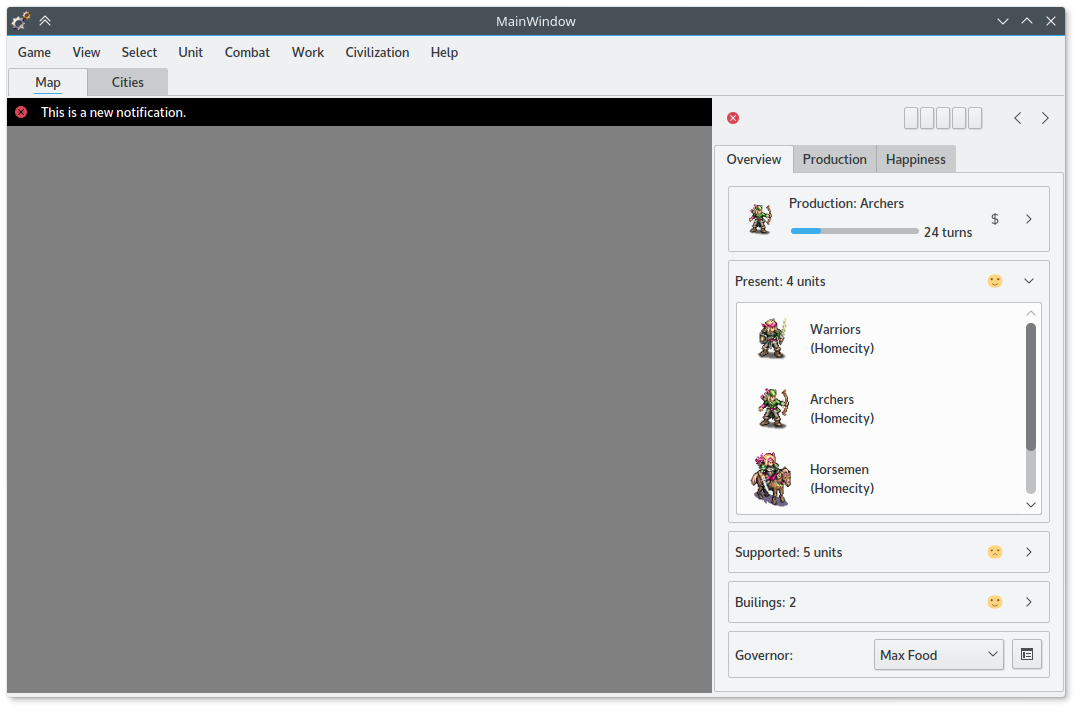Click the happy face in Present units row

pyautogui.click(x=994, y=281)
